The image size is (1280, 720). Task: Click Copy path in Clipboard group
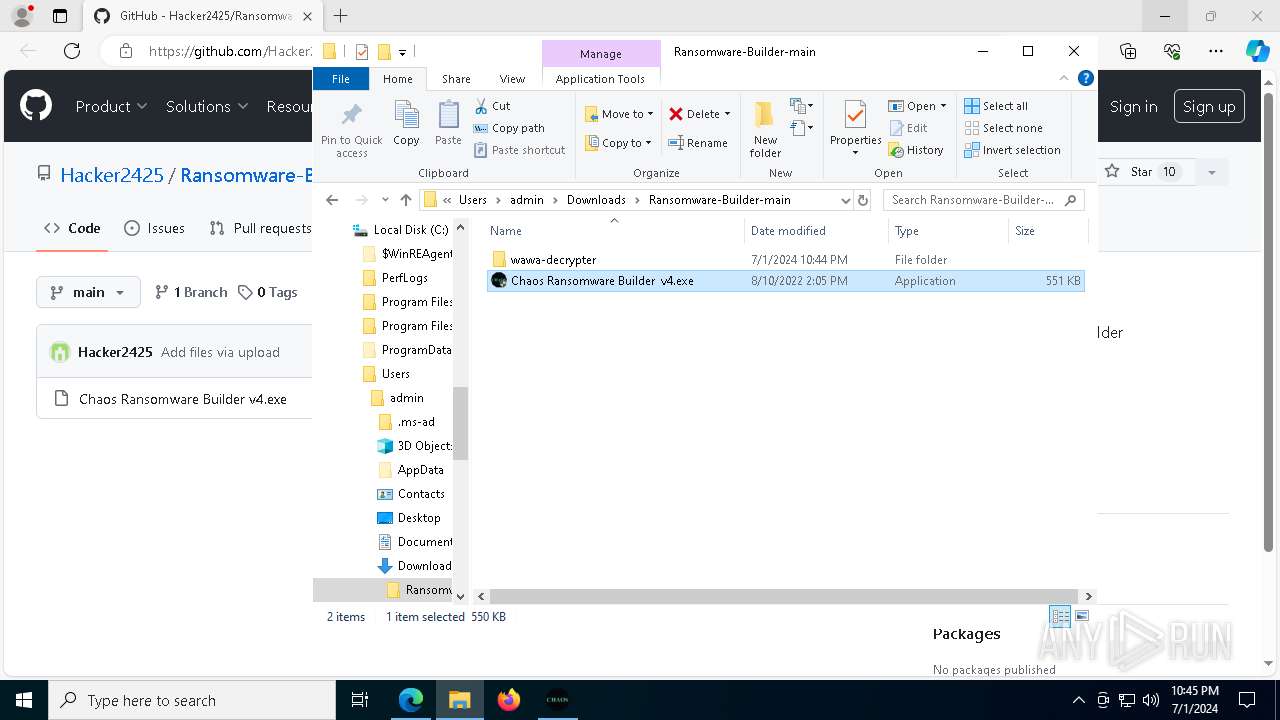coord(509,128)
